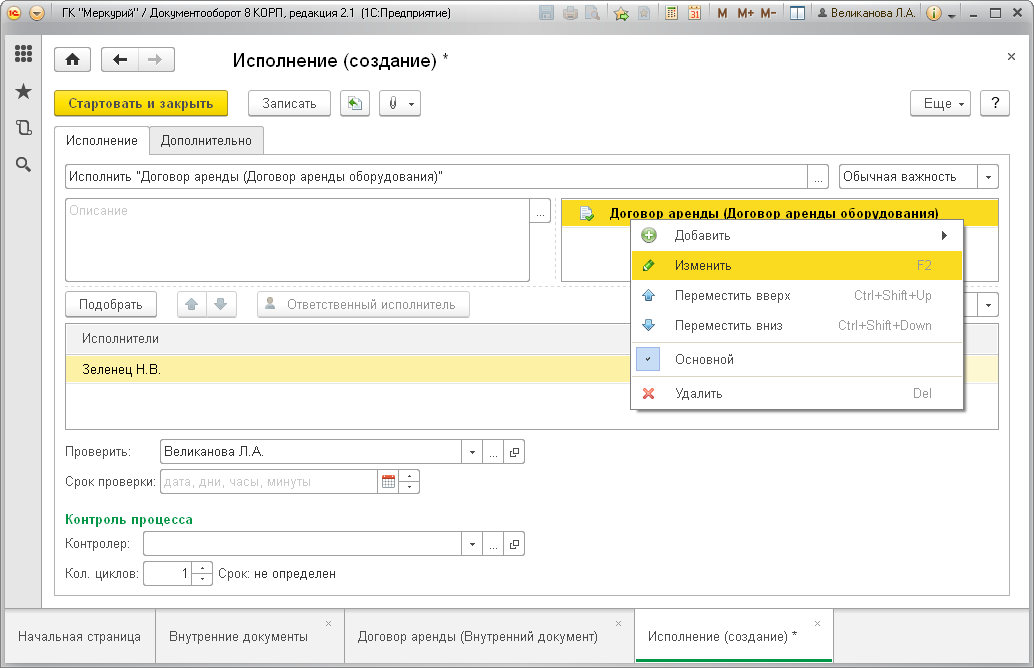This screenshot has width=1034, height=668.
Task: Move executor up arrow button
Action: pyautogui.click(x=192, y=304)
